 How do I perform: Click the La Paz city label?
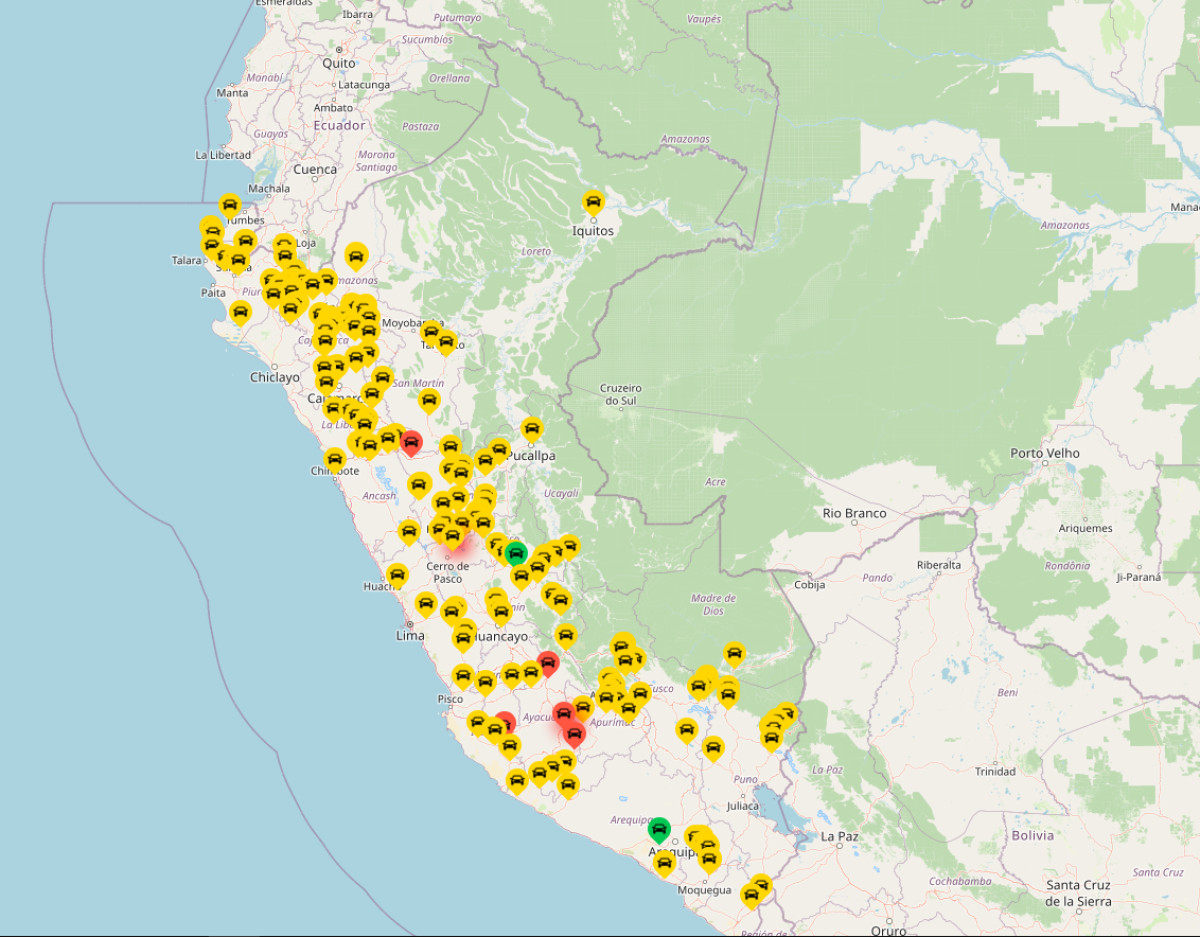click(839, 836)
